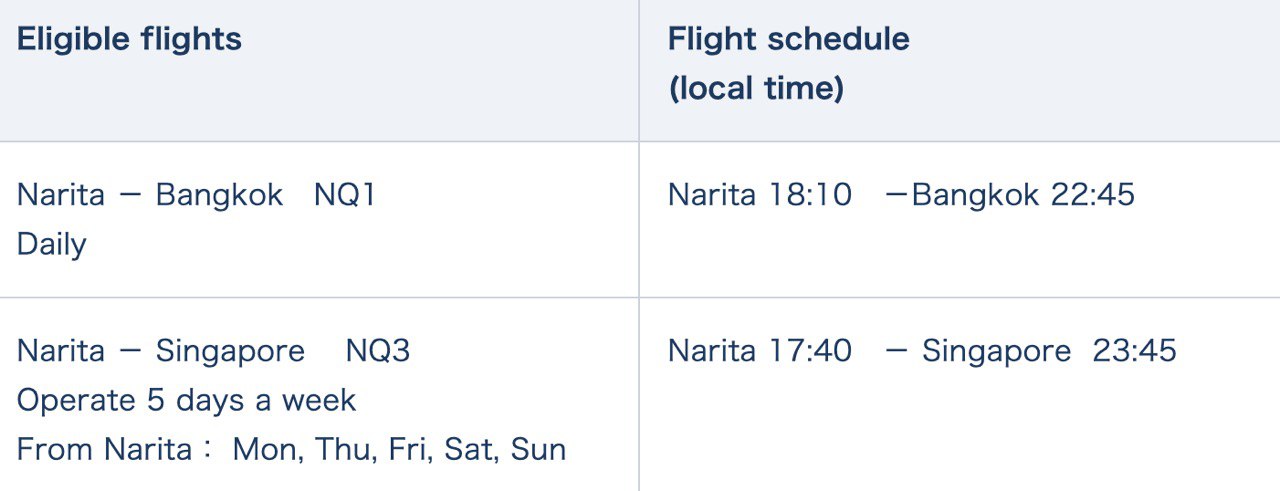Image resolution: width=1280 pixels, height=491 pixels.
Task: Click the "Eligible flights" column header
Action: click(129, 39)
